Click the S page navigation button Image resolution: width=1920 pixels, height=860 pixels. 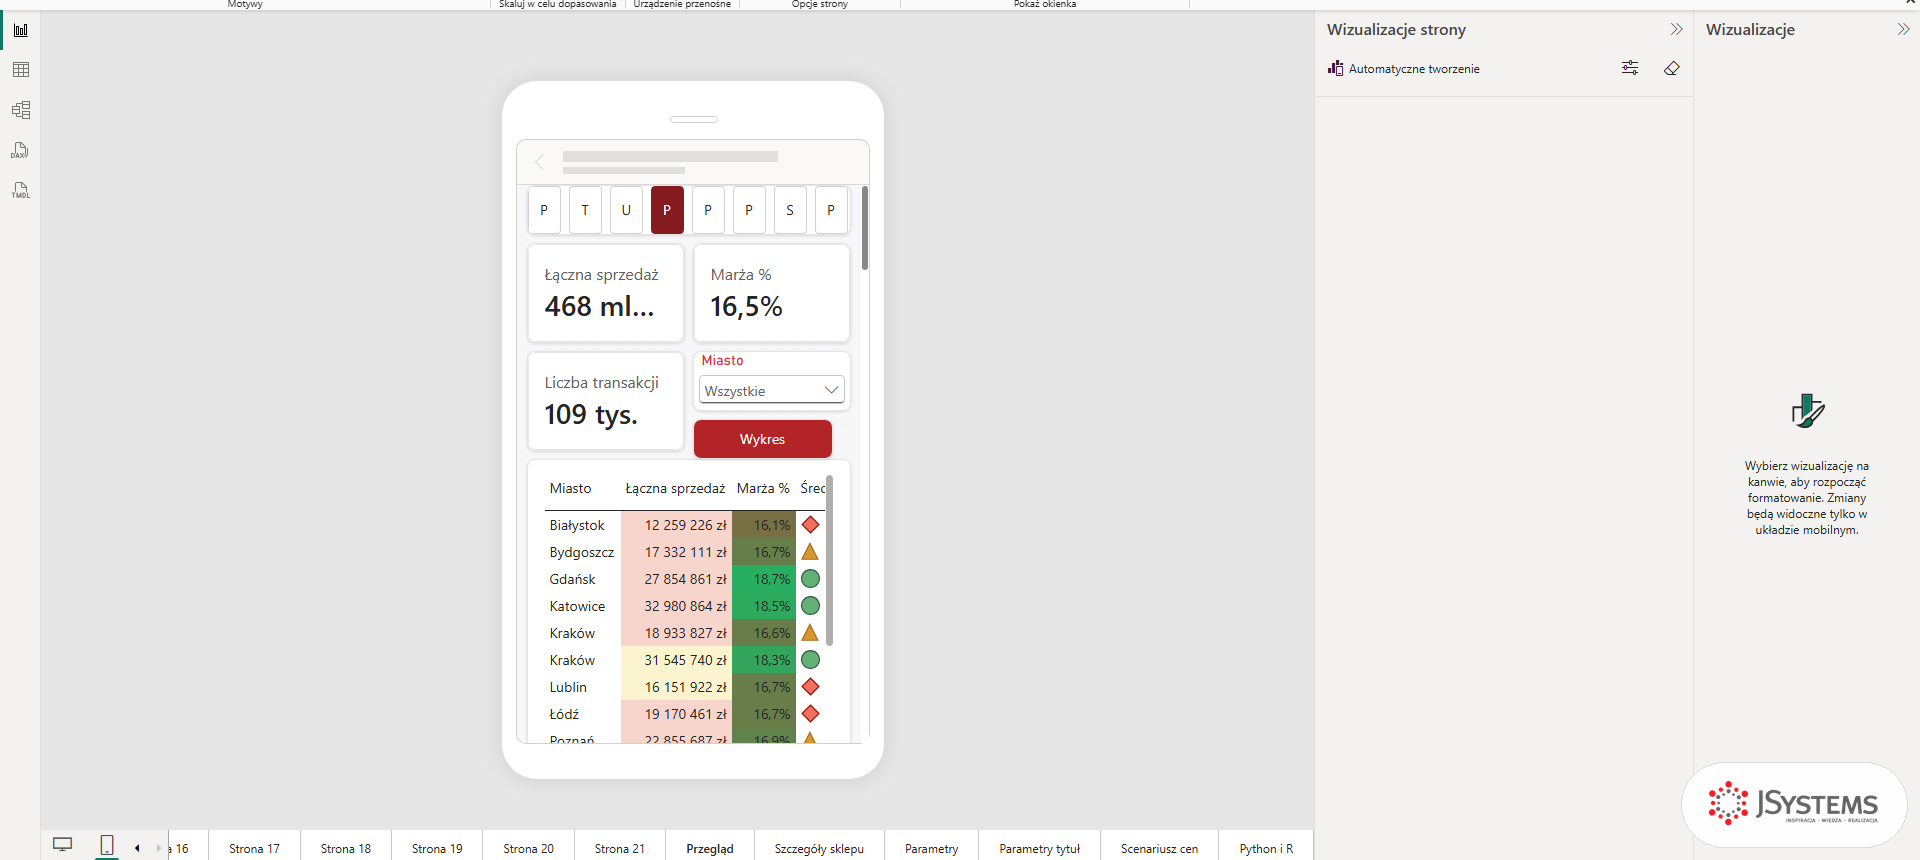[790, 210]
